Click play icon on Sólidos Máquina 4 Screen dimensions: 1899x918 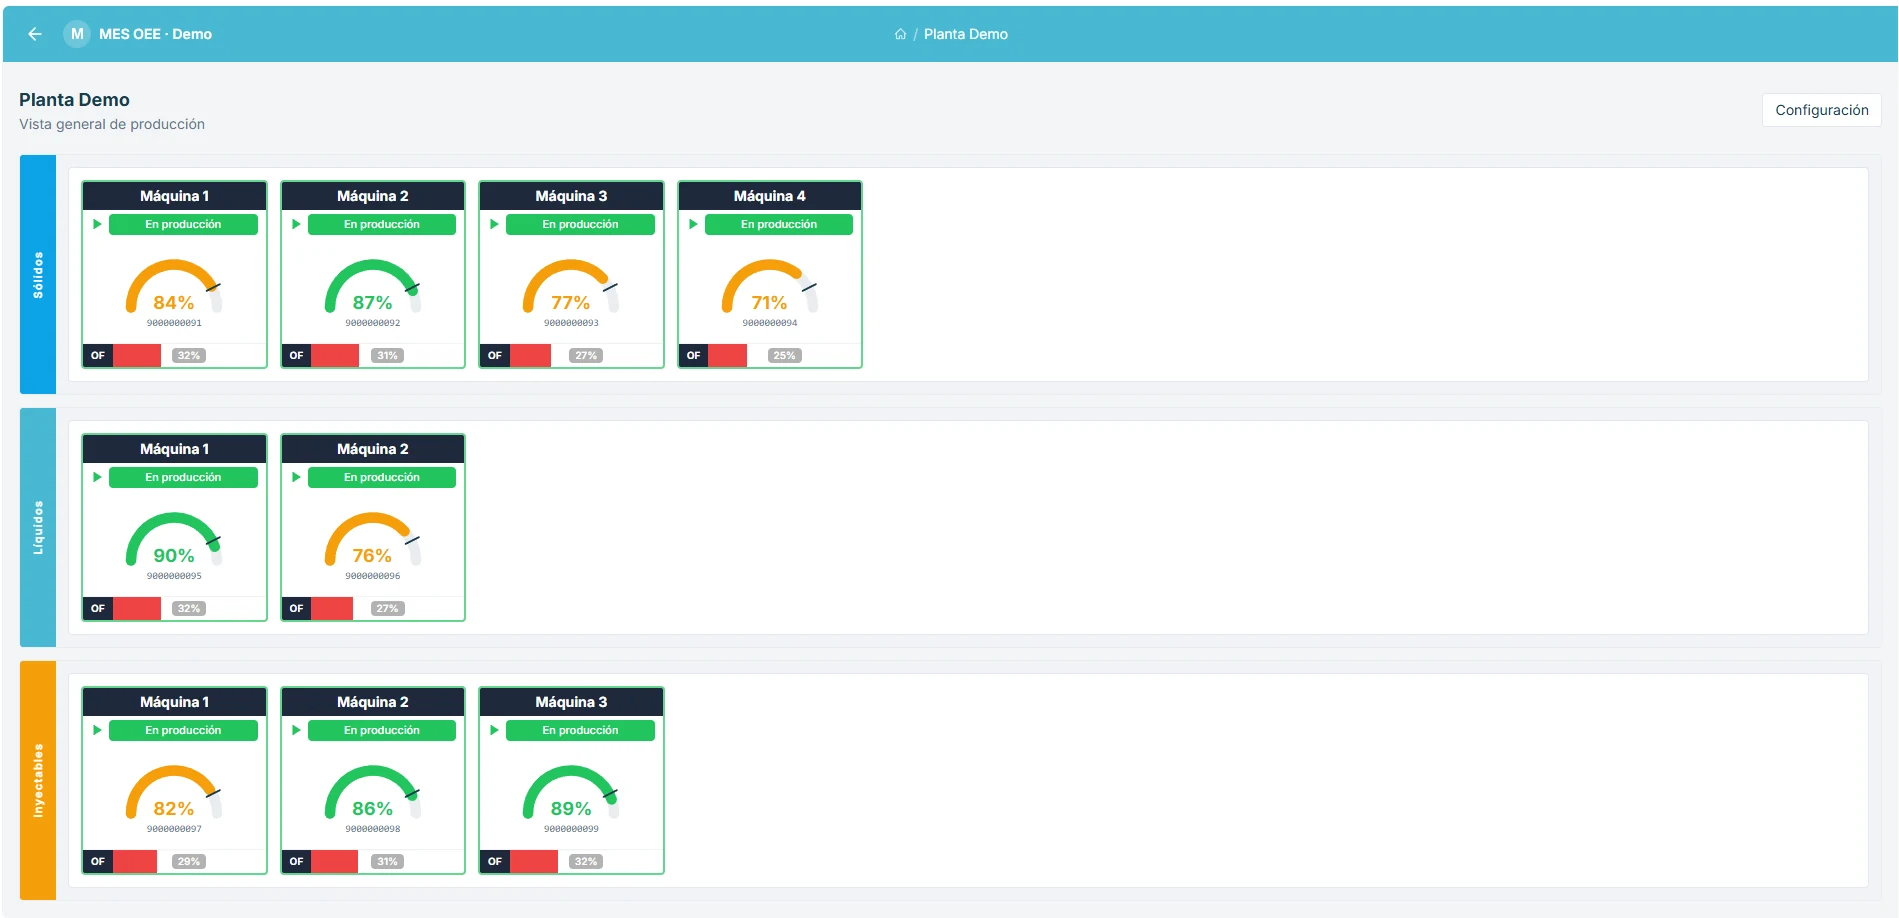(x=693, y=224)
